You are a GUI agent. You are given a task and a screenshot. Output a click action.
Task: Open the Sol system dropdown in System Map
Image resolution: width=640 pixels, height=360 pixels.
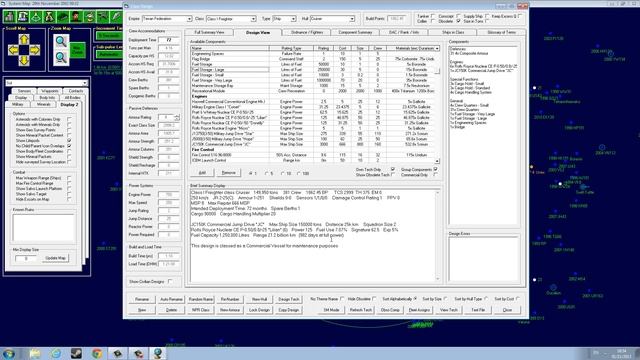coord(84,83)
